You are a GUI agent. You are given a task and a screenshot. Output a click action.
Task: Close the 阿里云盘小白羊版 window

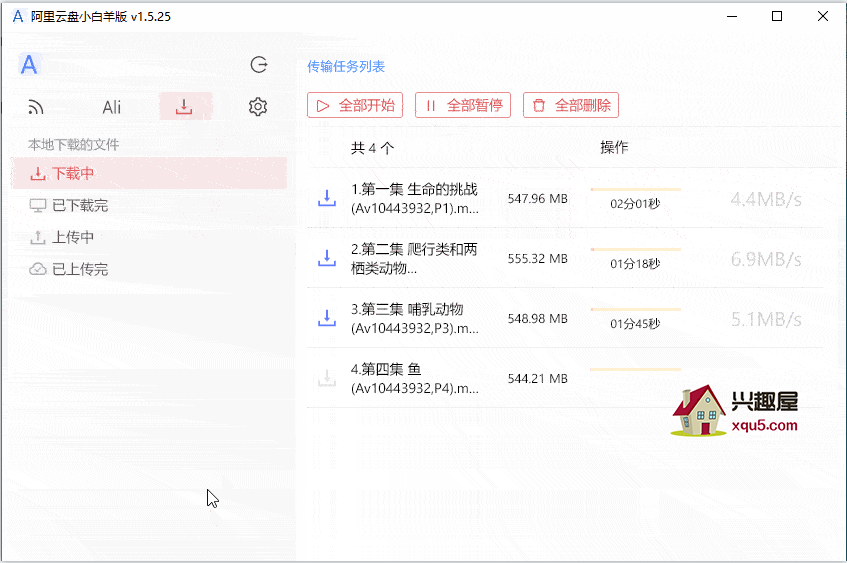click(823, 17)
